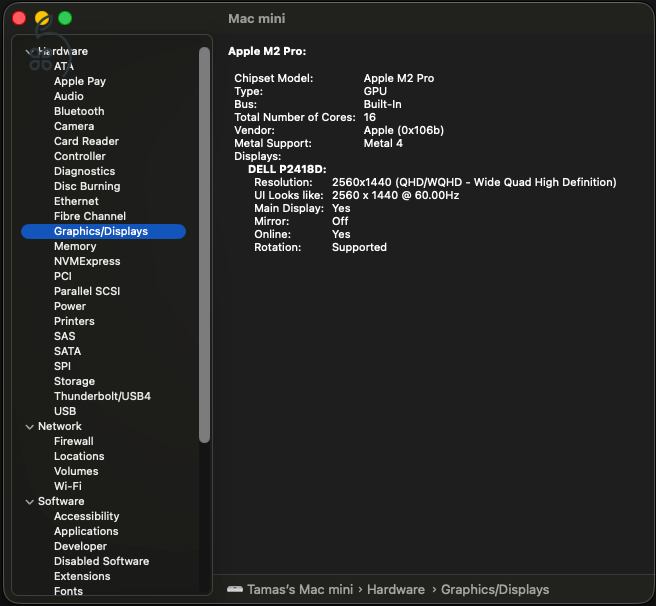Click the DELL P2418D display heading

click(x=287, y=169)
